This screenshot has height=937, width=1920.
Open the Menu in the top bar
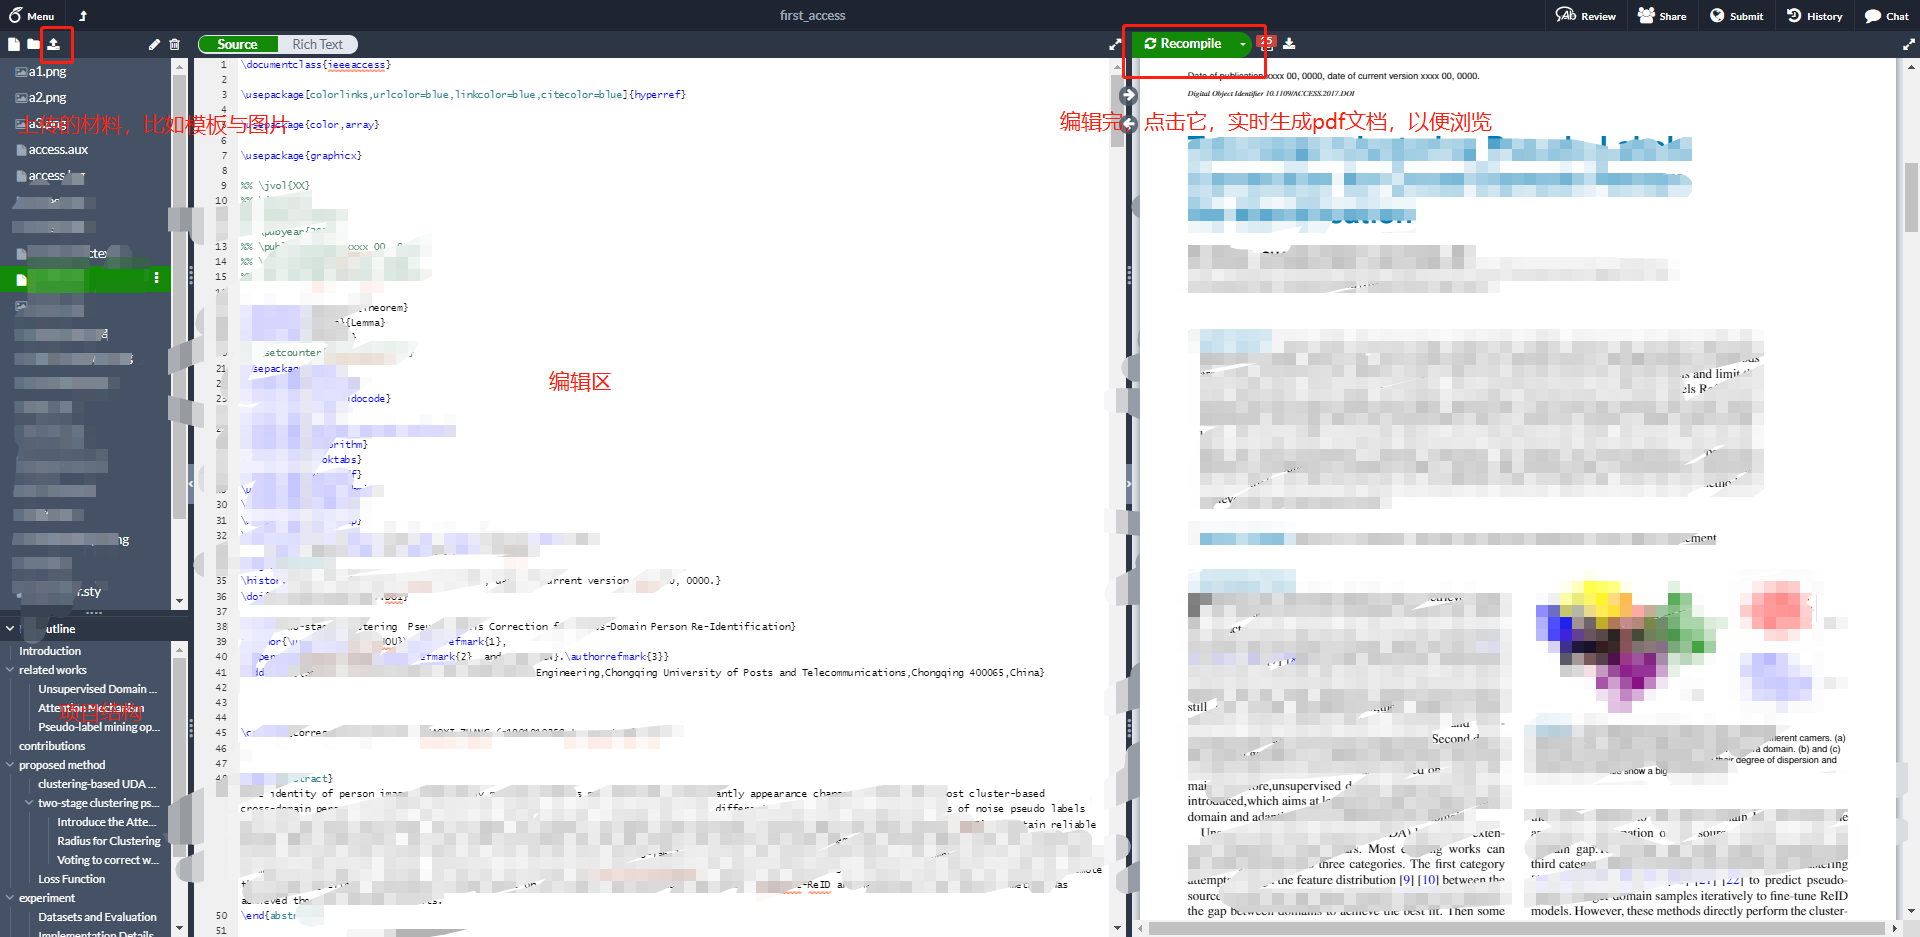tap(31, 15)
